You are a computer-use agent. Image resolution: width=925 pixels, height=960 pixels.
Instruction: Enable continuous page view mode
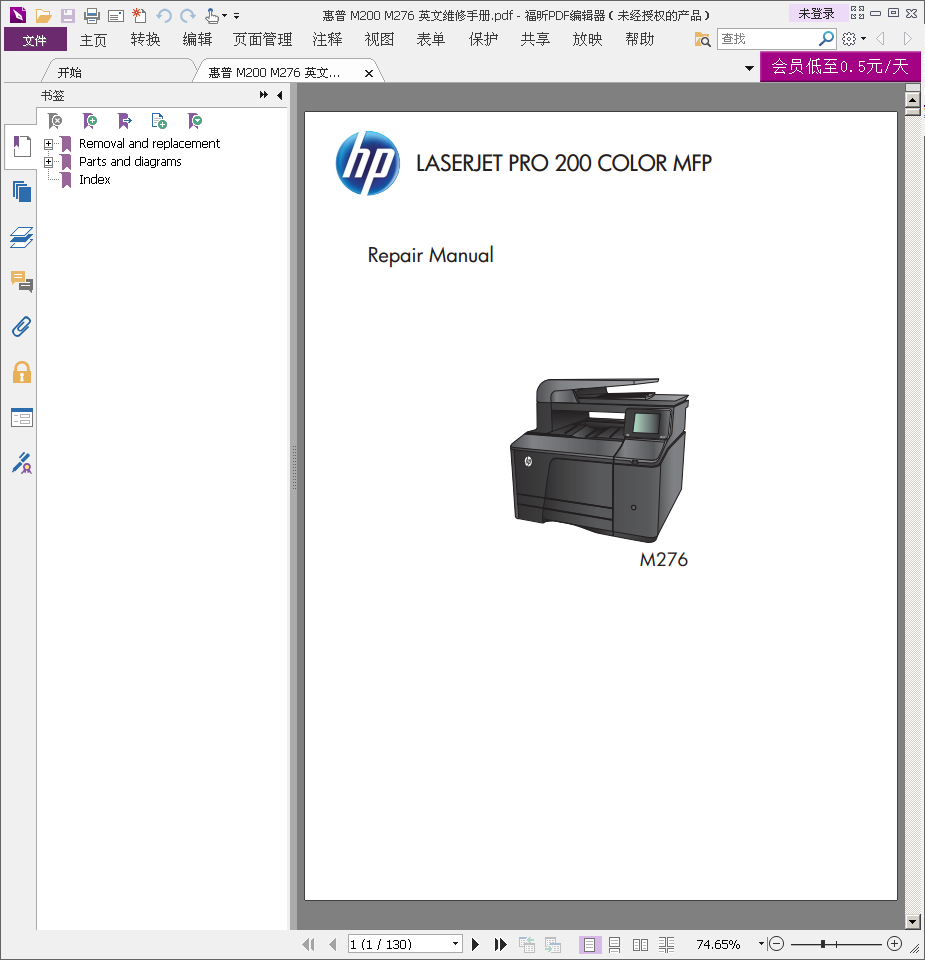coord(615,945)
